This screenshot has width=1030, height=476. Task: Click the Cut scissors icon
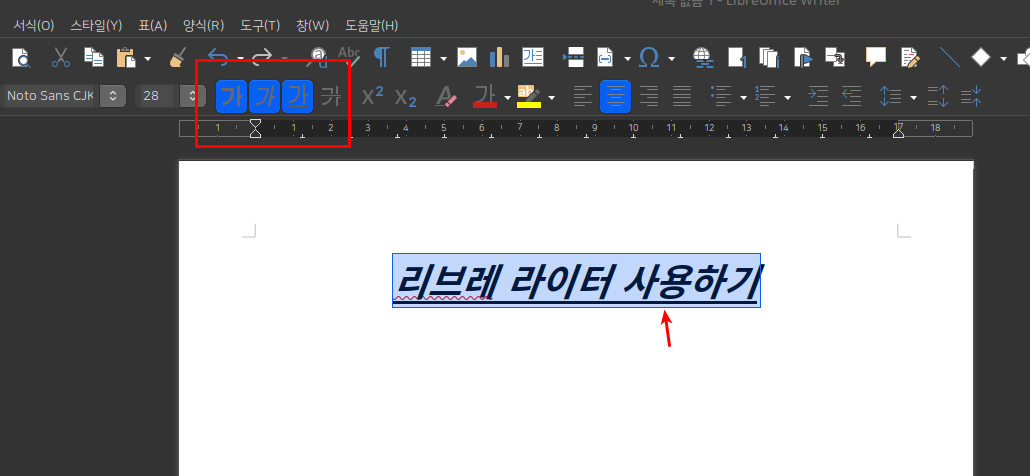(61, 57)
